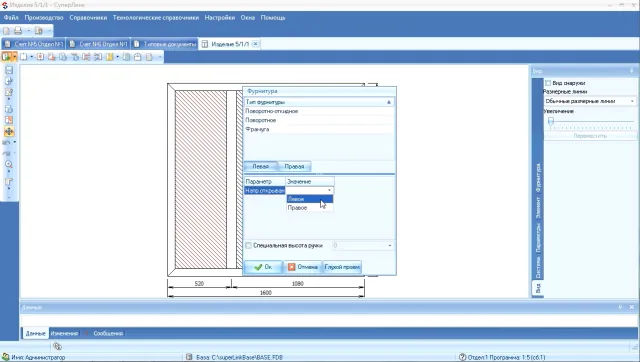Viewport: 640px width, 362px height.
Task: Open the Помощь menu
Action: [x=273, y=18]
